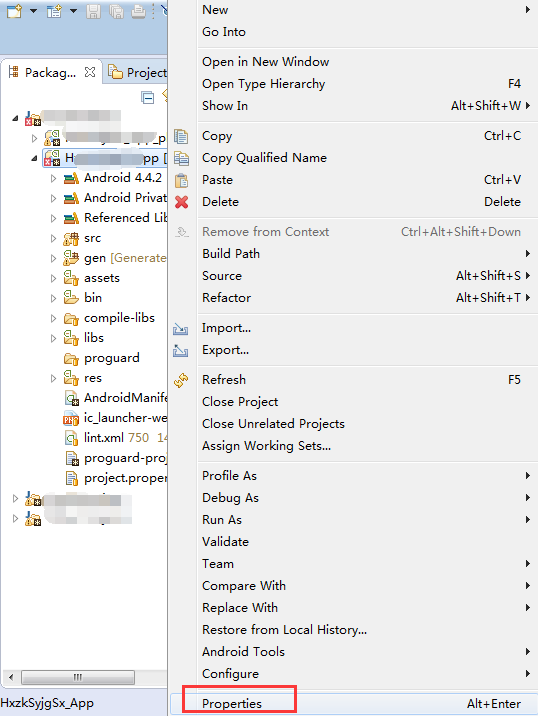Image resolution: width=538 pixels, height=716 pixels.
Task: Choose Open in New Window
Action: (368, 62)
